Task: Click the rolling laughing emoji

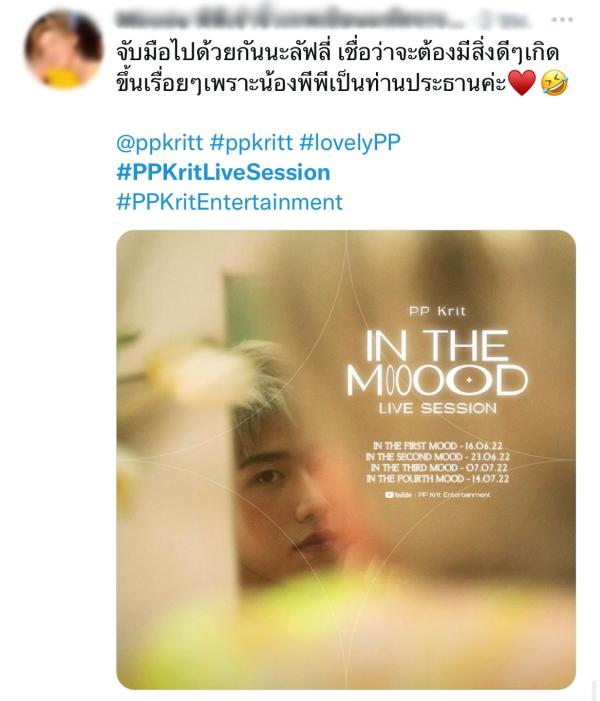Action: [x=554, y=83]
